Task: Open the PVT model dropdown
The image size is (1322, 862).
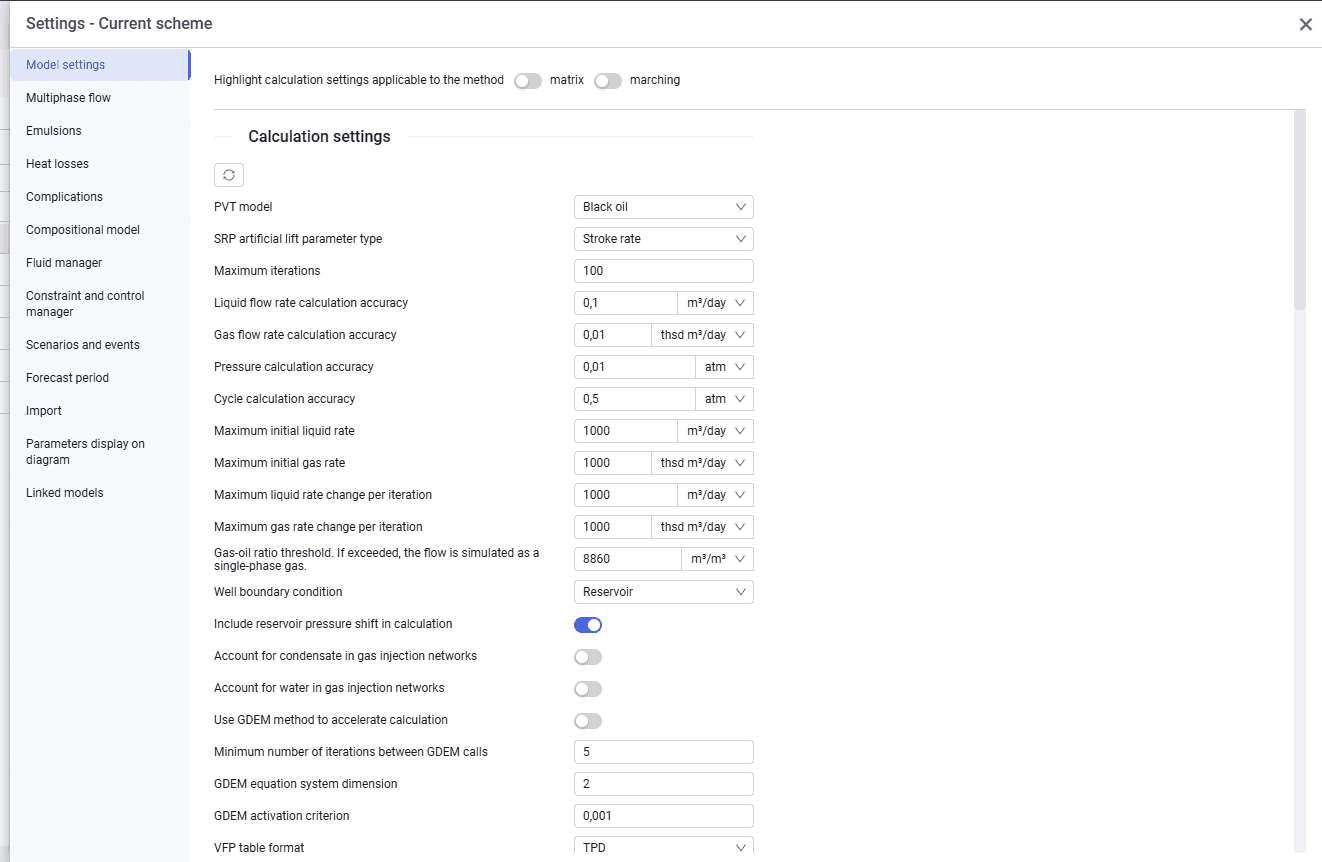Action: click(x=664, y=207)
